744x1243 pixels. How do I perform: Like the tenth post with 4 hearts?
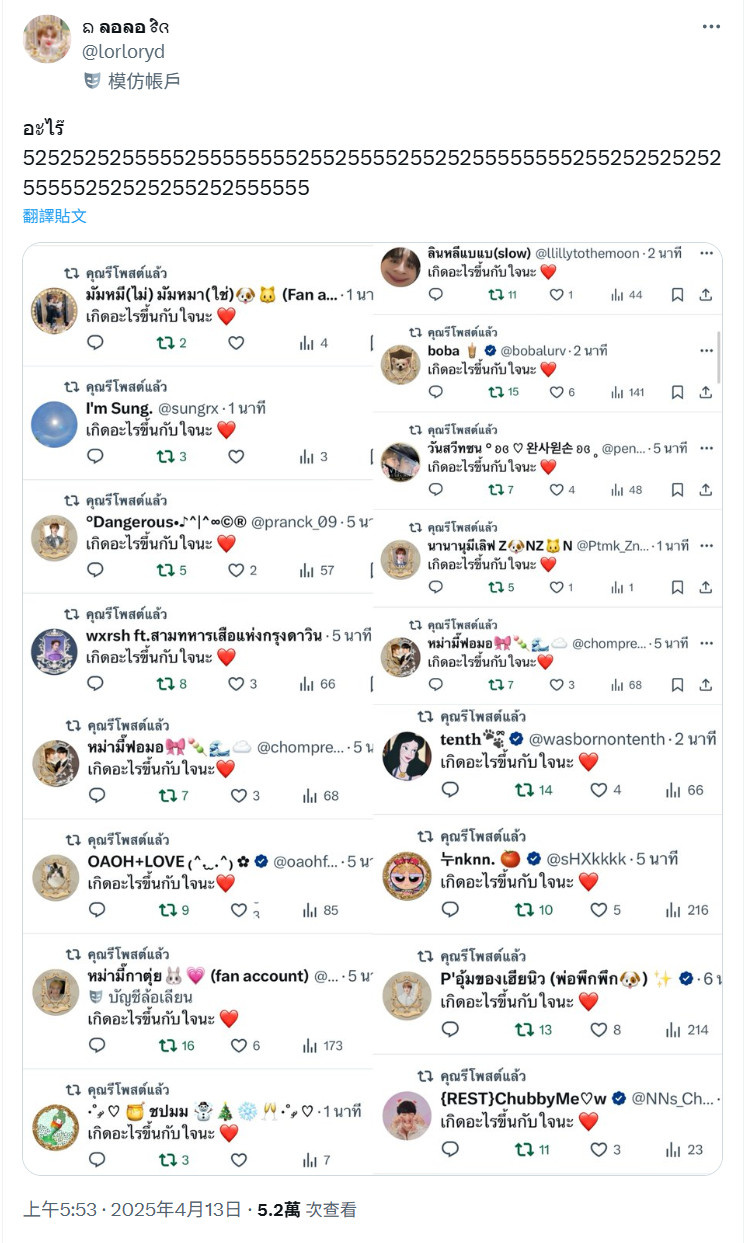(x=599, y=790)
